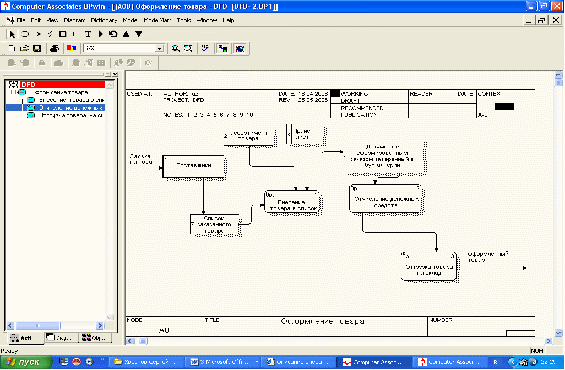Close the Model Explorer panel
Viewport: 565px width, 370px height.
(x=115, y=74)
